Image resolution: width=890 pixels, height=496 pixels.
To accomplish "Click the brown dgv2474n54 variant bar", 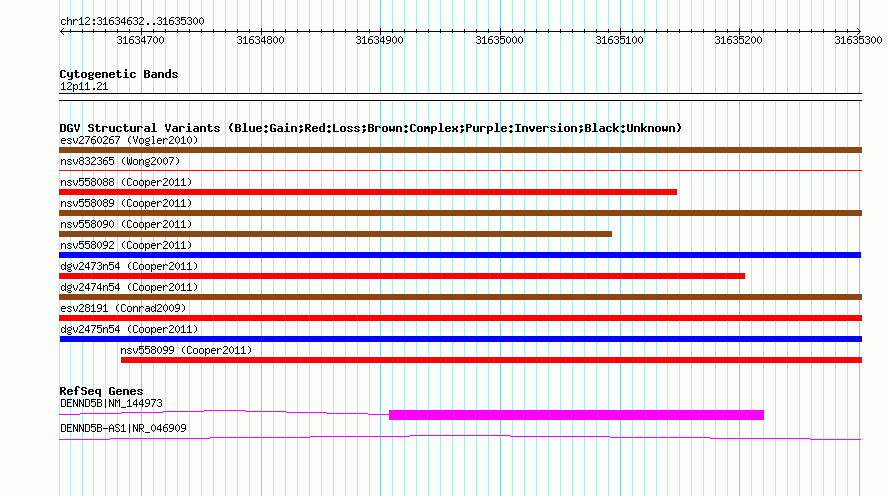I will [x=460, y=297].
